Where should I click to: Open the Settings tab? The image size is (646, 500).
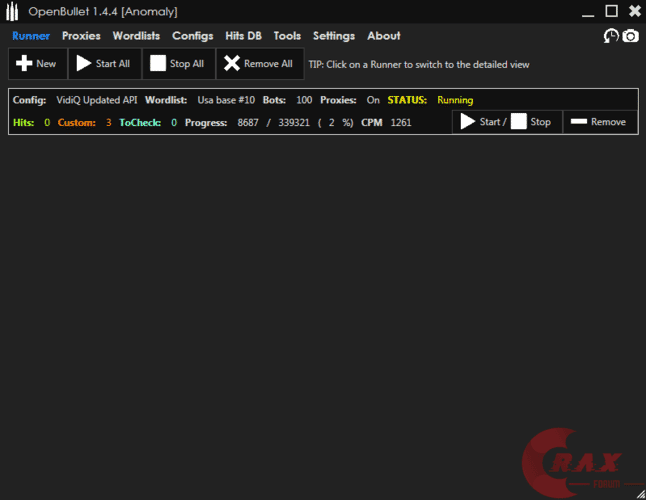334,36
